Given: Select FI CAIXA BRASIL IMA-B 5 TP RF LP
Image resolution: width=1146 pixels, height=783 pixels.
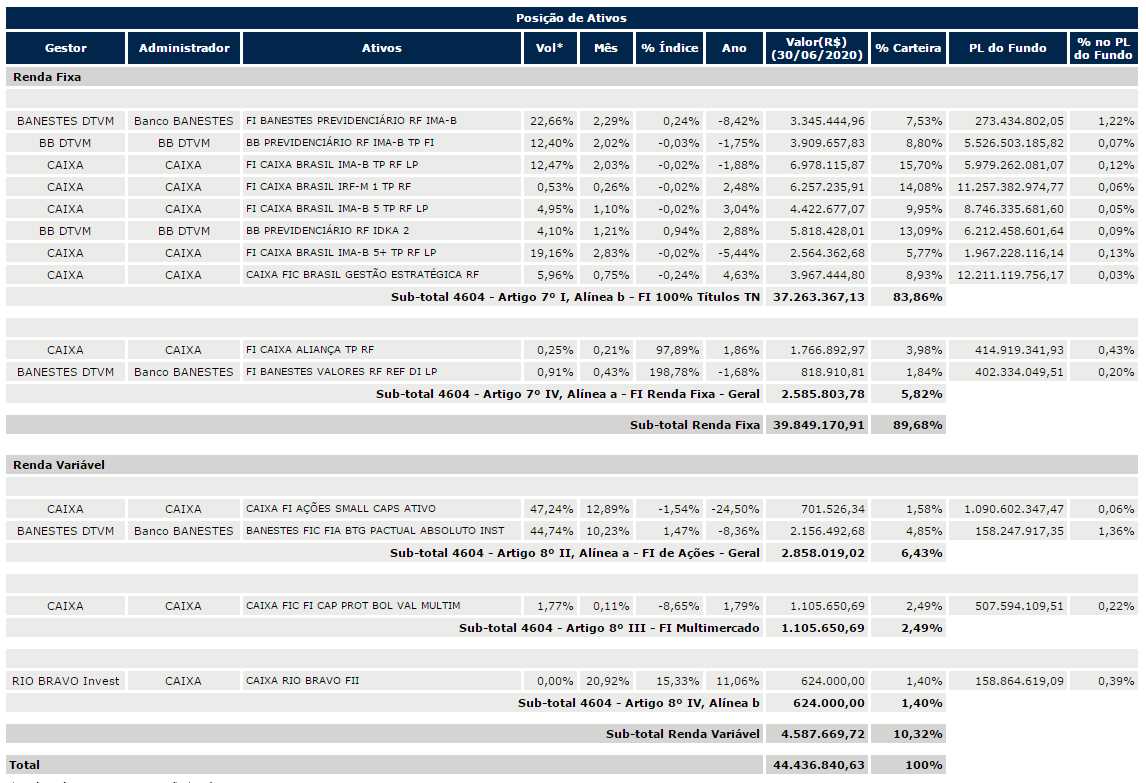Looking at the screenshot, I should [337, 208].
